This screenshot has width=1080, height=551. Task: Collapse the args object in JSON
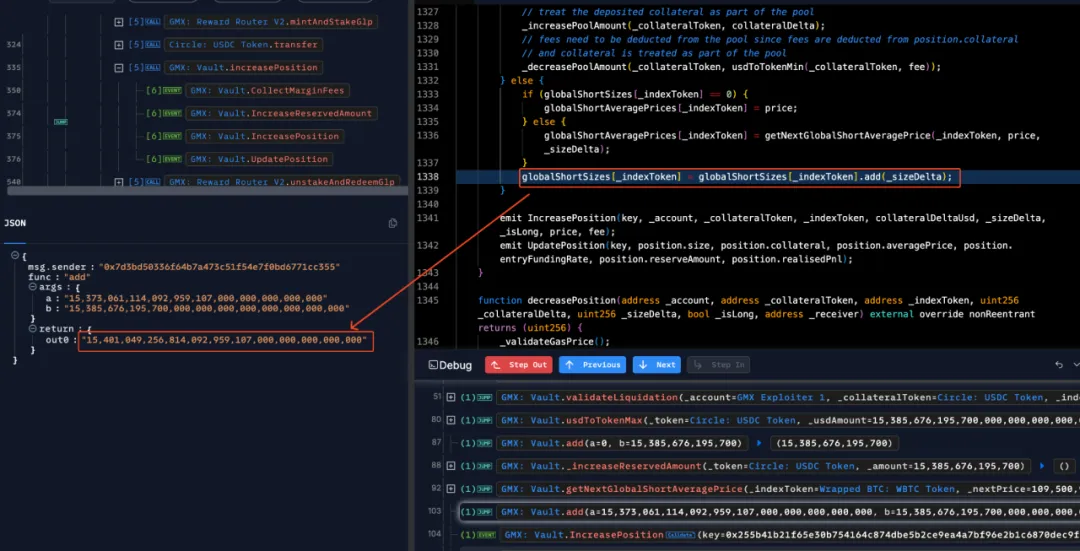[31, 287]
